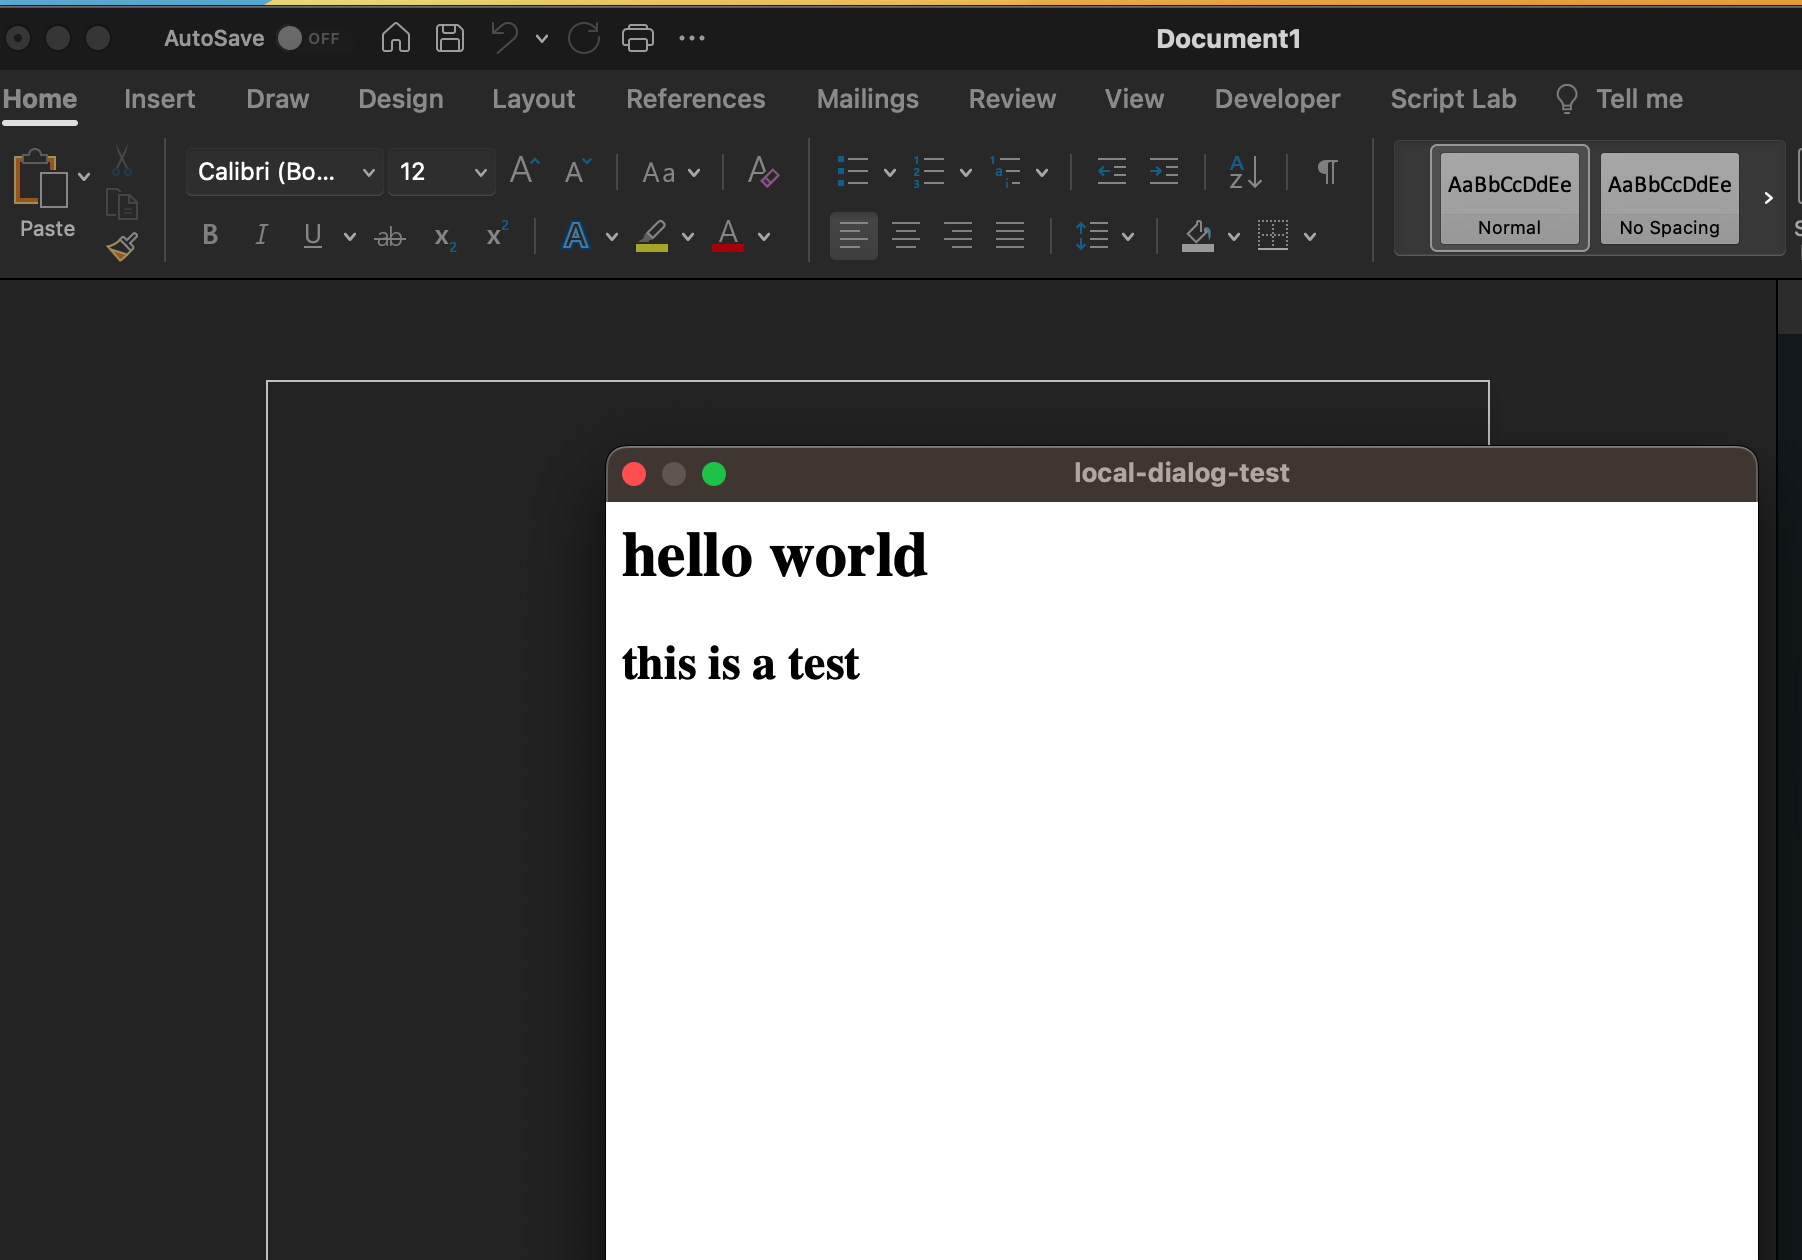
Task: Pick the red font color swatch
Action: pyautogui.click(x=729, y=236)
